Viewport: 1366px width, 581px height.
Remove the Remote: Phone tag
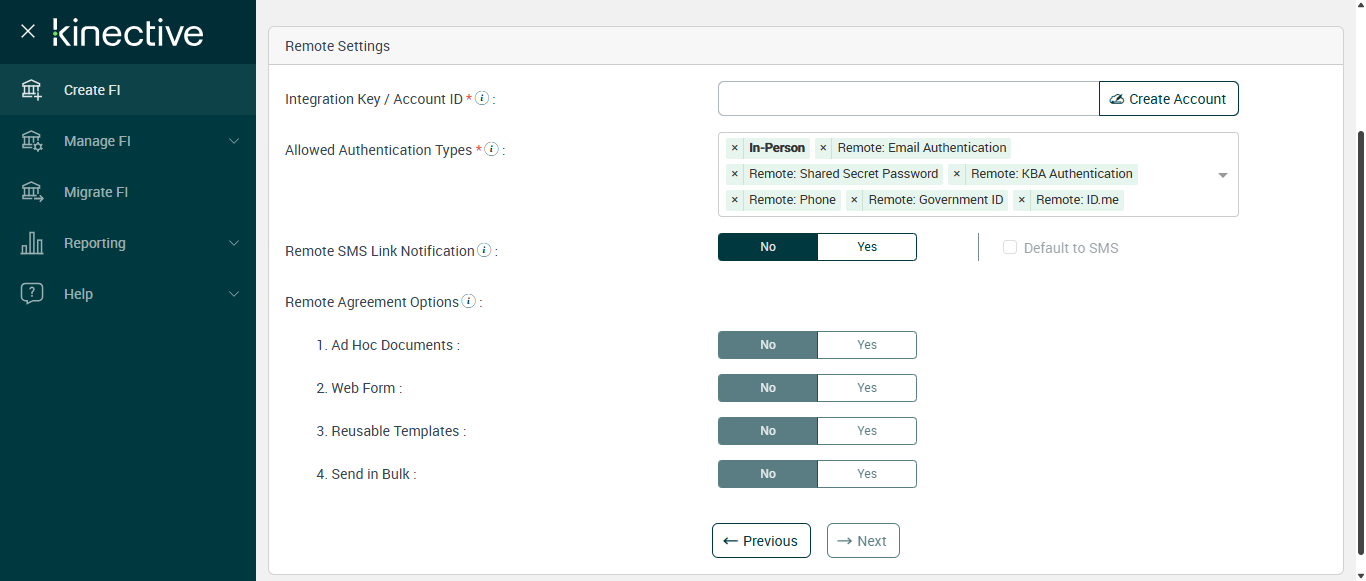tap(735, 200)
